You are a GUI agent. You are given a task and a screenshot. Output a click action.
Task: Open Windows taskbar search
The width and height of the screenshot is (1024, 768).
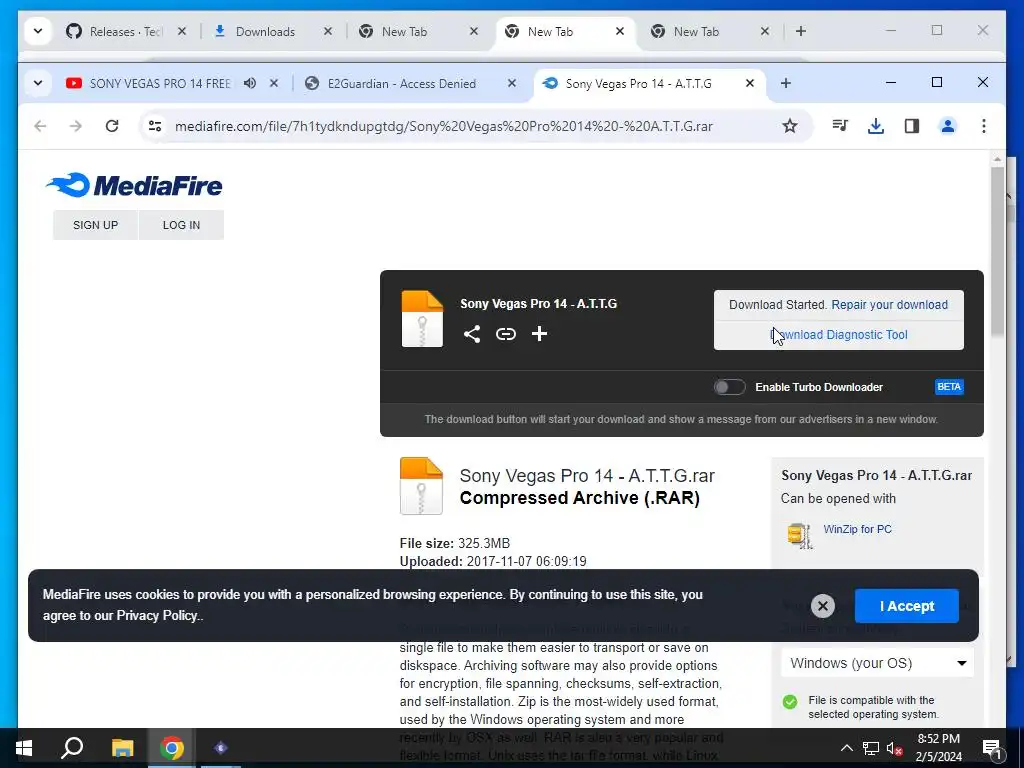click(x=72, y=748)
